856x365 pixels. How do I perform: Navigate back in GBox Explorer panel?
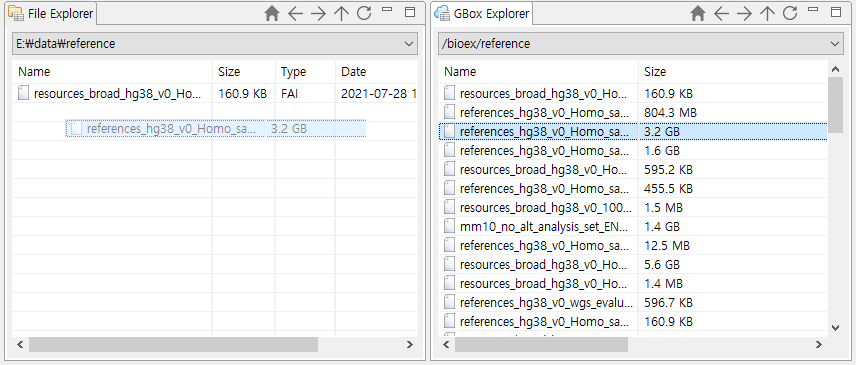click(721, 14)
